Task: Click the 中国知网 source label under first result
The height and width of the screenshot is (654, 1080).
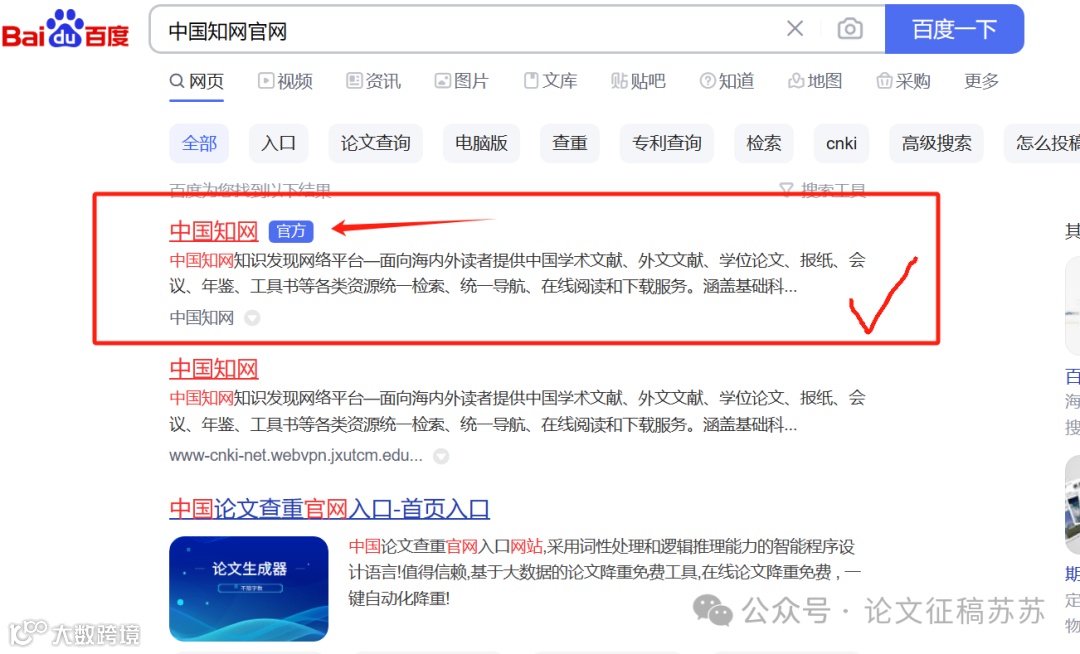Action: (202, 317)
